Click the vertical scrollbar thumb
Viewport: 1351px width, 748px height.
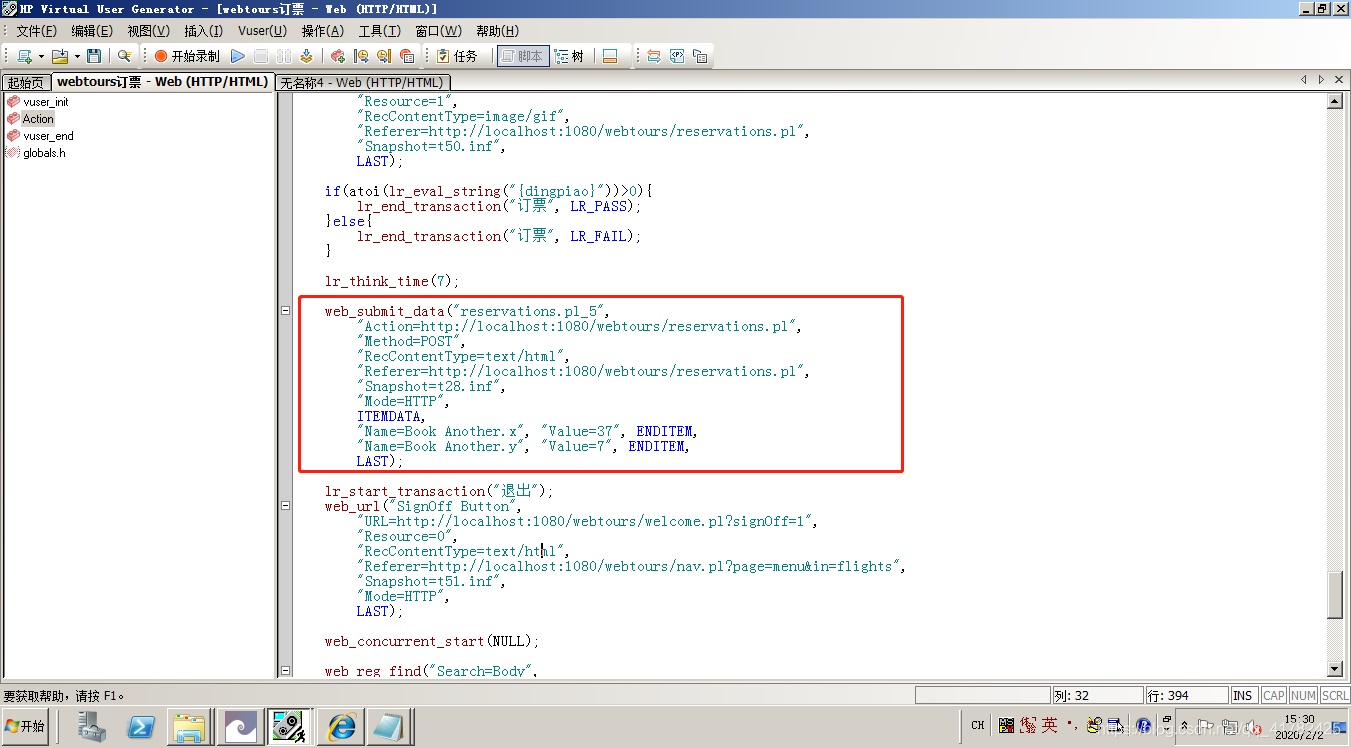[1334, 595]
